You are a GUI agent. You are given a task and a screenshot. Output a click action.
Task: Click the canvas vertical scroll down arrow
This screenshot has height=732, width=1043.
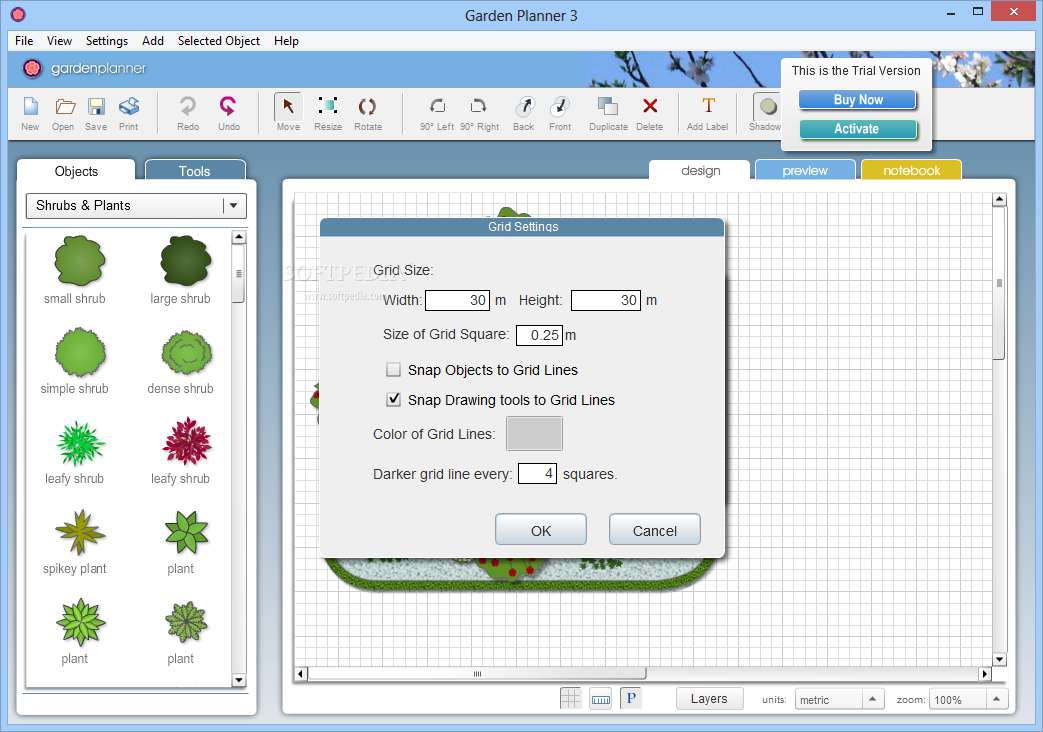point(999,659)
